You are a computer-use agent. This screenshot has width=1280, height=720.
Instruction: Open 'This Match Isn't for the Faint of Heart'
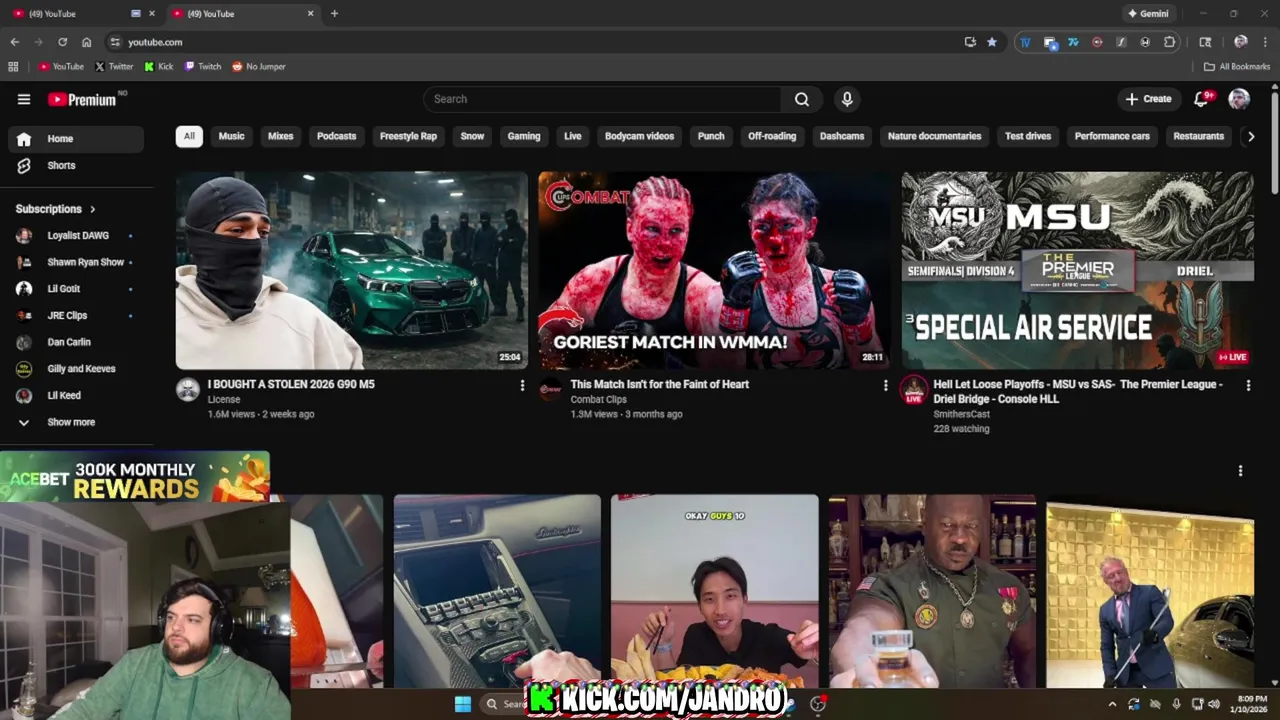[660, 384]
